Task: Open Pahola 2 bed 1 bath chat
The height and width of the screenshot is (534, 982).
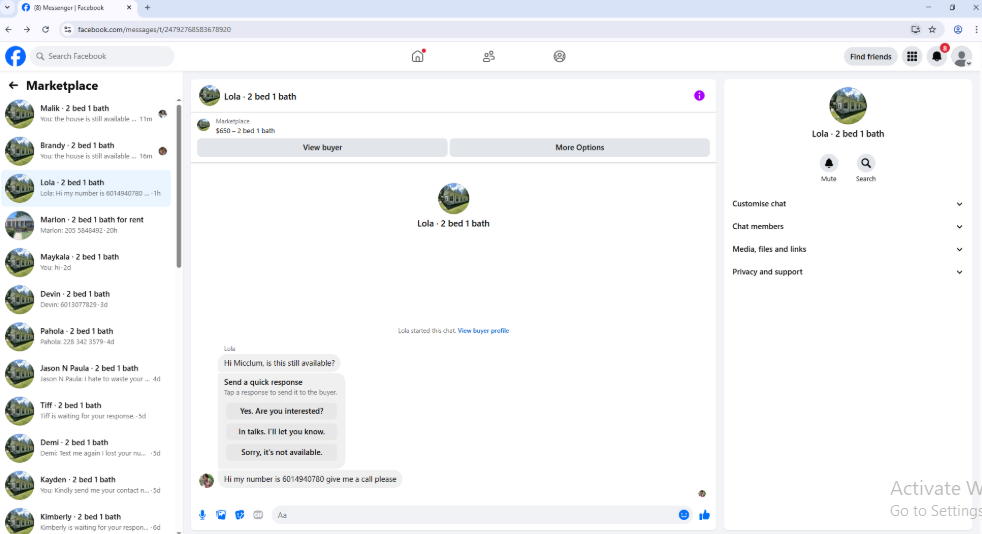Action: pos(86,337)
